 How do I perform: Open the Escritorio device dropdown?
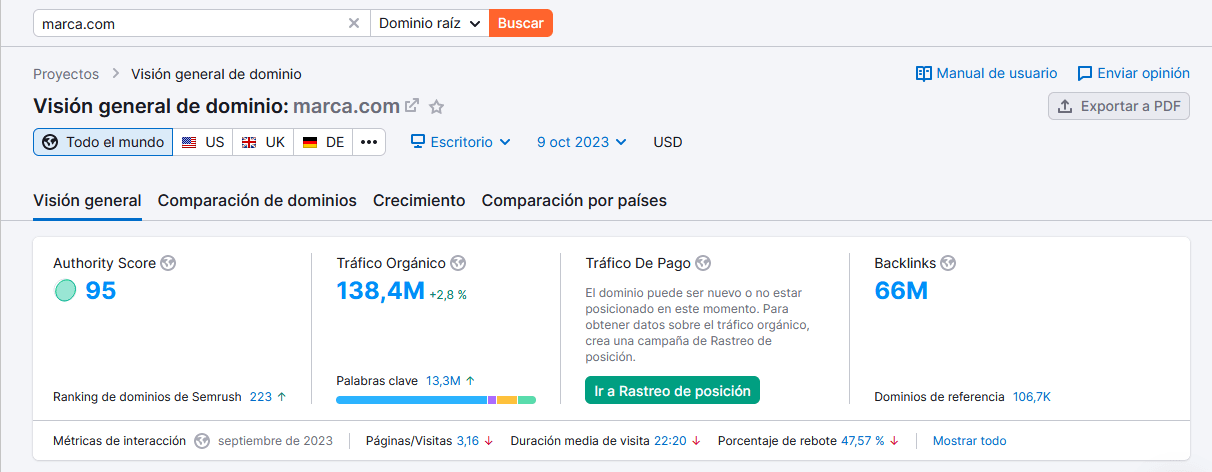(461, 142)
